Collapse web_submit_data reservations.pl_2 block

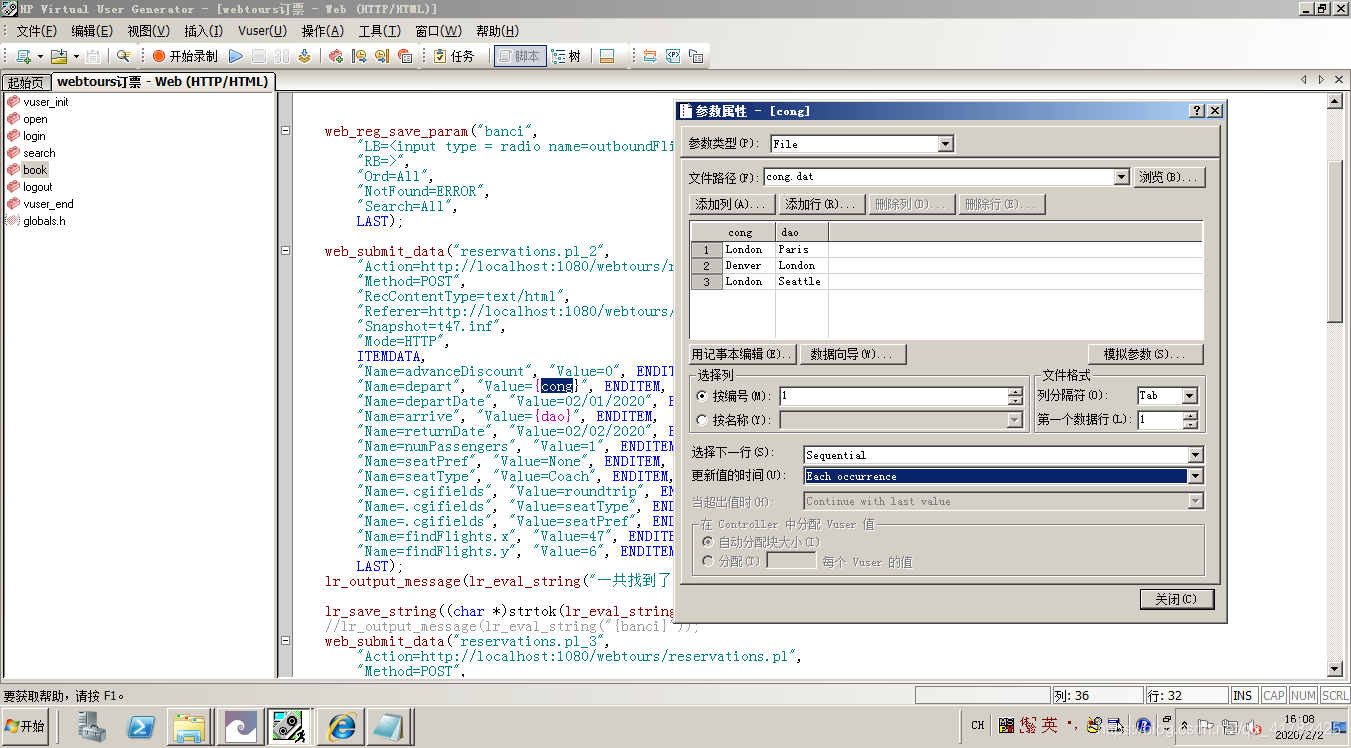point(285,251)
